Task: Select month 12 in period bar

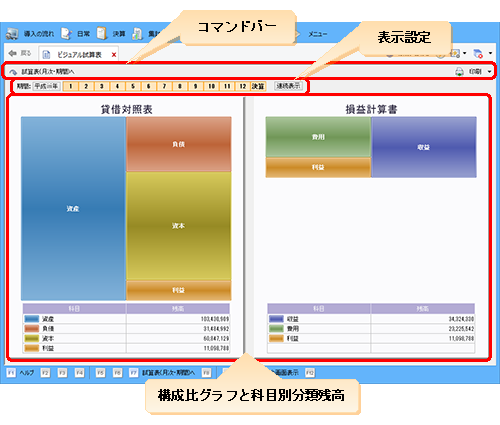Action: point(243,86)
